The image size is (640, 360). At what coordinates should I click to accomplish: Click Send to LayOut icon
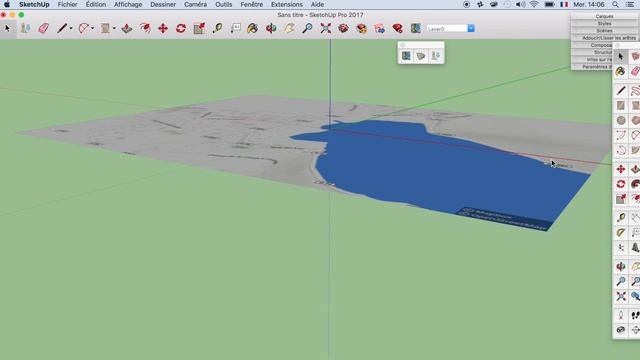pos(380,28)
